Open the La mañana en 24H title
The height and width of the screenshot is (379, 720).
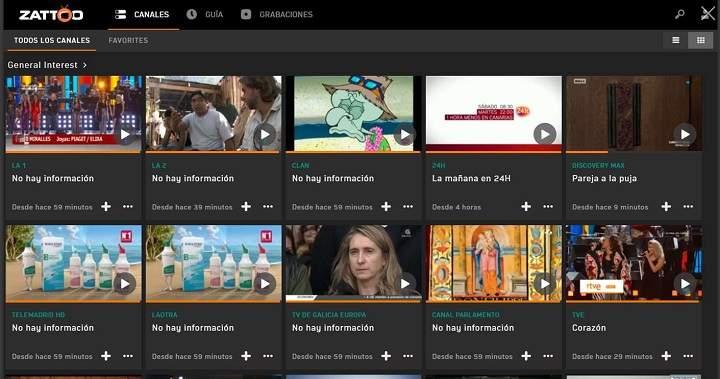point(471,178)
